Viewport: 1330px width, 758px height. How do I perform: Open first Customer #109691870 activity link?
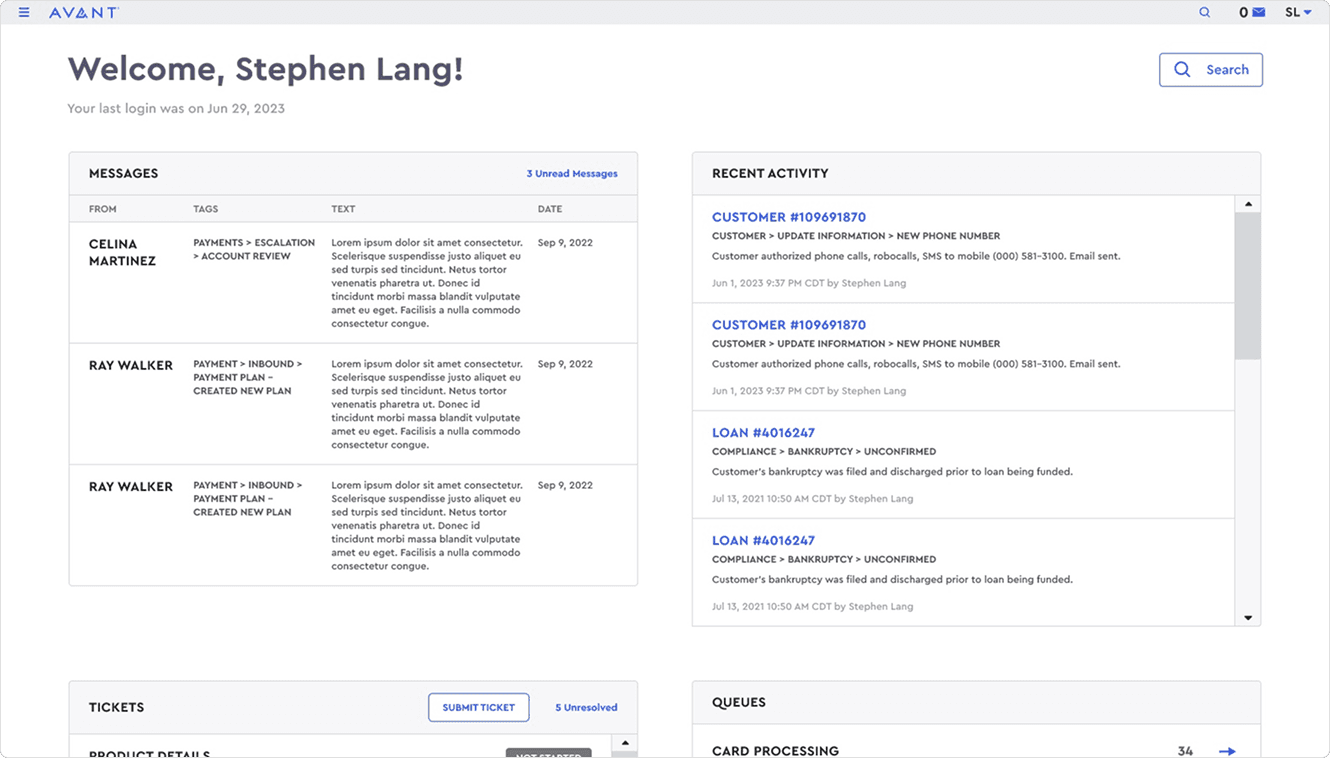click(x=788, y=217)
